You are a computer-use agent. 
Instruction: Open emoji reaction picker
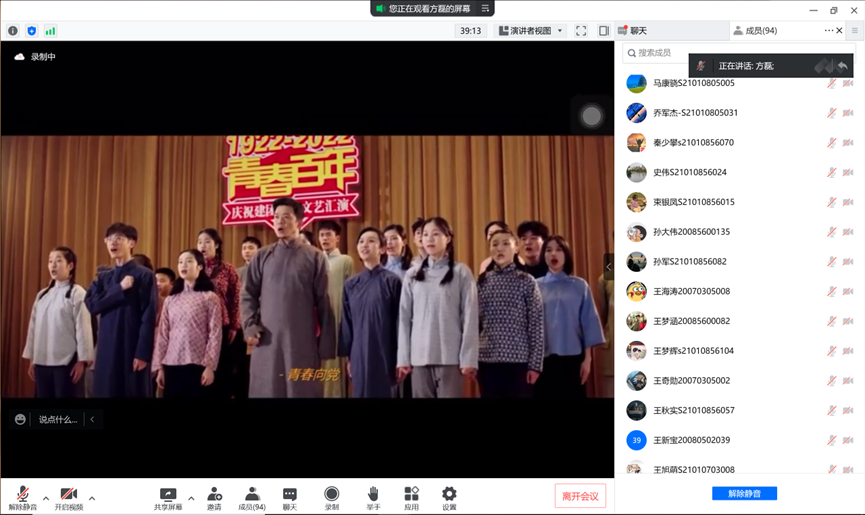pyautogui.click(x=20, y=420)
